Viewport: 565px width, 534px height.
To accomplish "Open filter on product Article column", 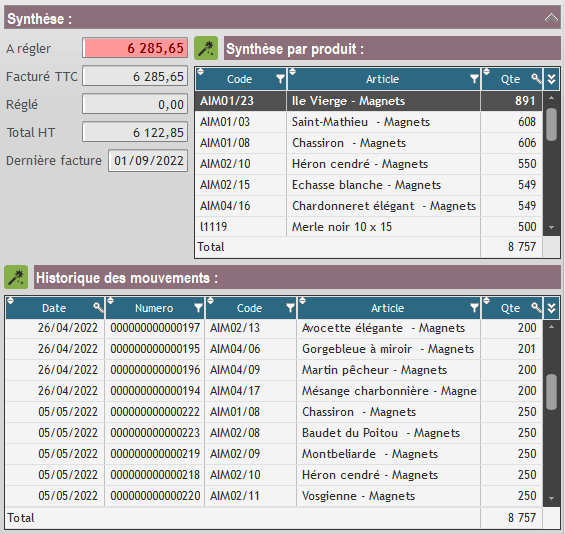I will pos(474,79).
